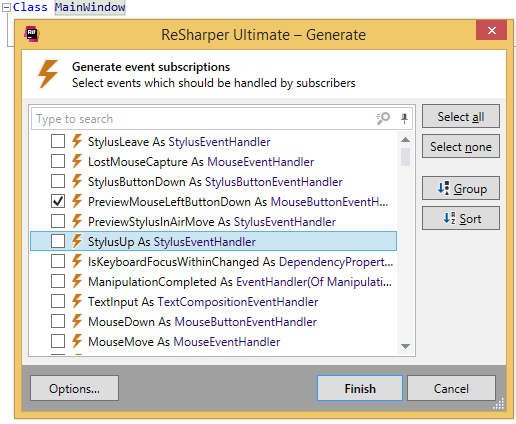
Task: Click the Group button
Action: (x=461, y=188)
